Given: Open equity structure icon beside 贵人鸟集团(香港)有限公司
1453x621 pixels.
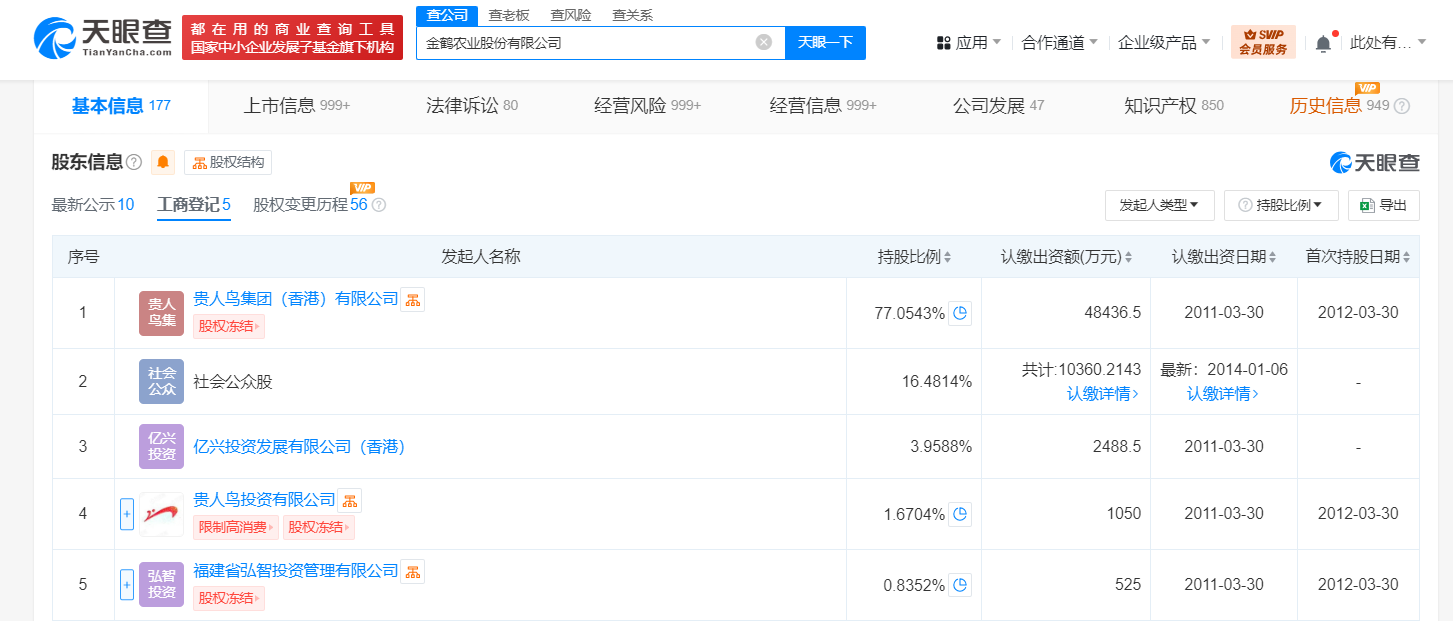Looking at the screenshot, I should 413,299.
